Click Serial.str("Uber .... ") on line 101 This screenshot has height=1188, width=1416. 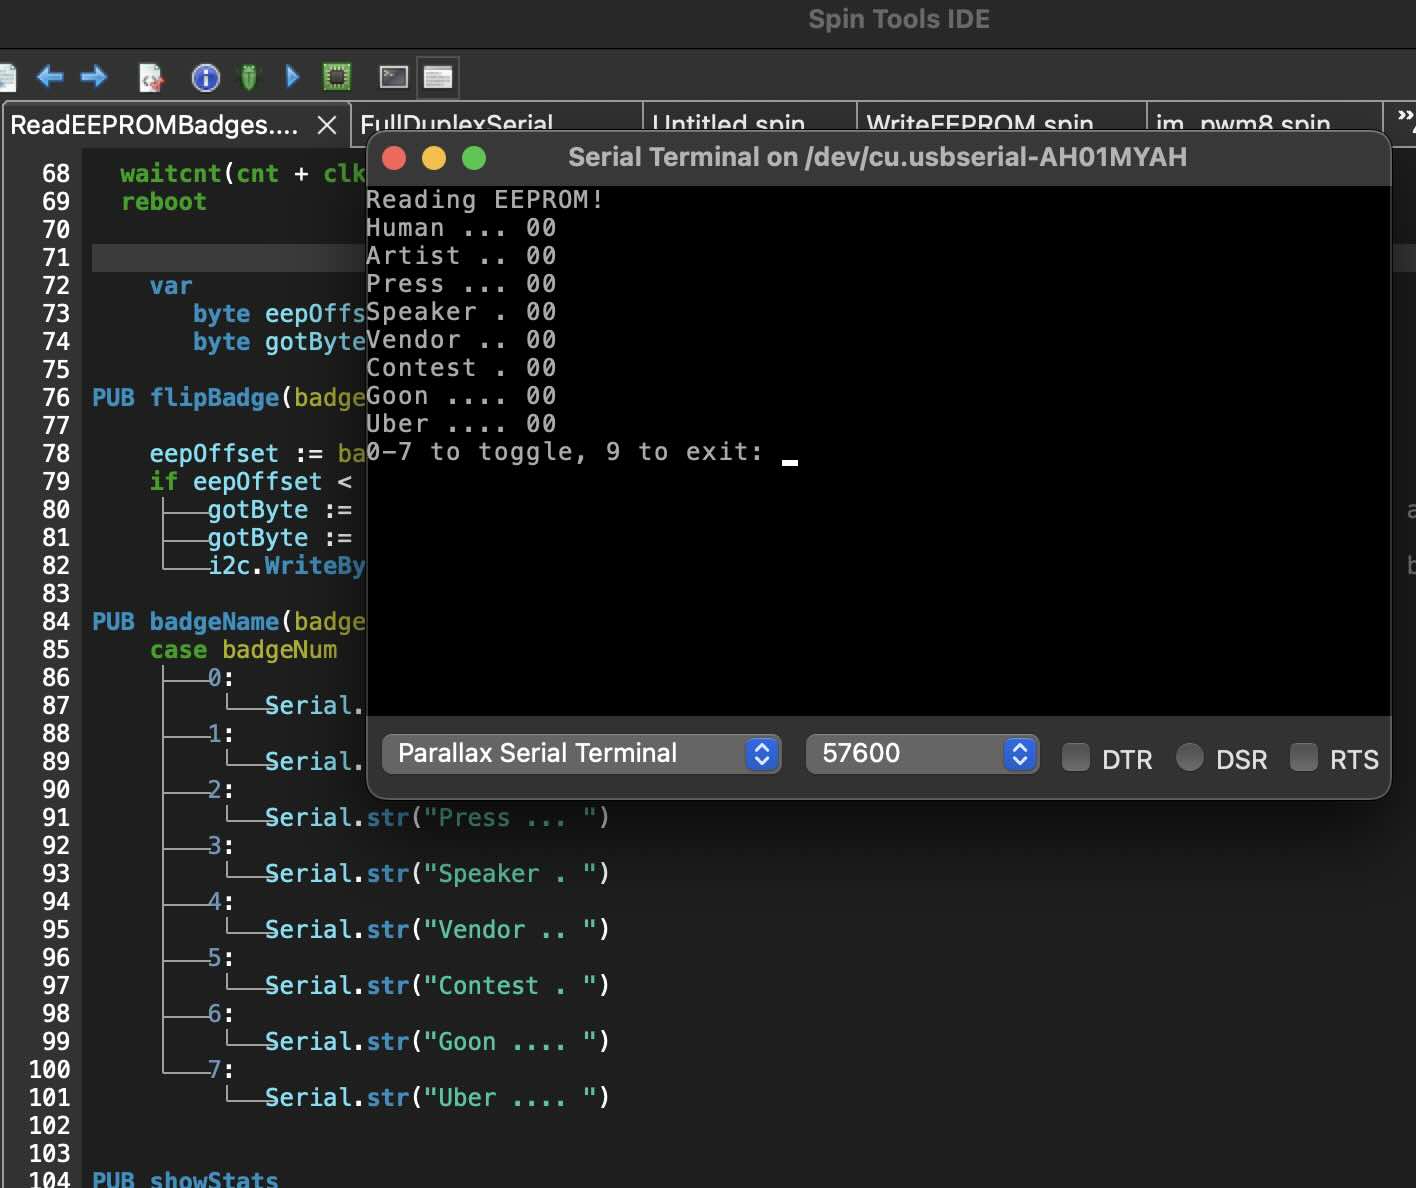437,1098
